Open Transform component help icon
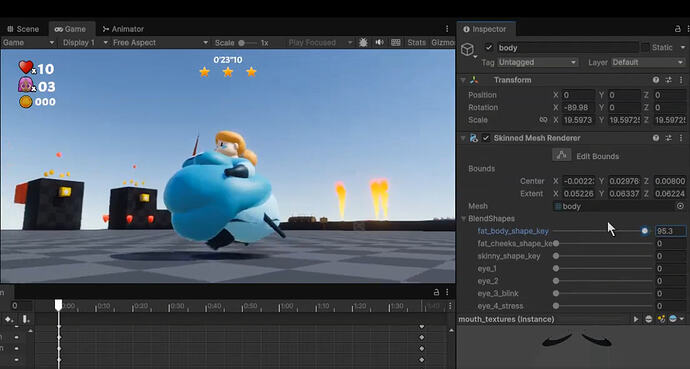The image size is (690, 369). [656, 80]
